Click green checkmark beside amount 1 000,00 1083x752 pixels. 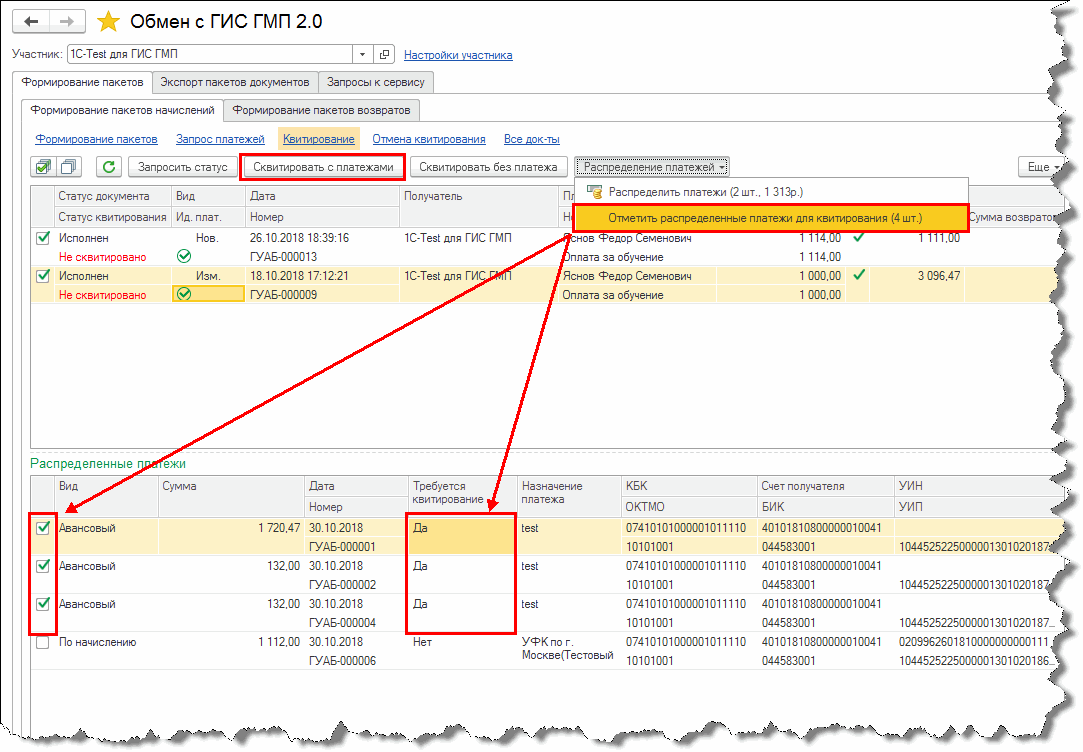(x=859, y=276)
